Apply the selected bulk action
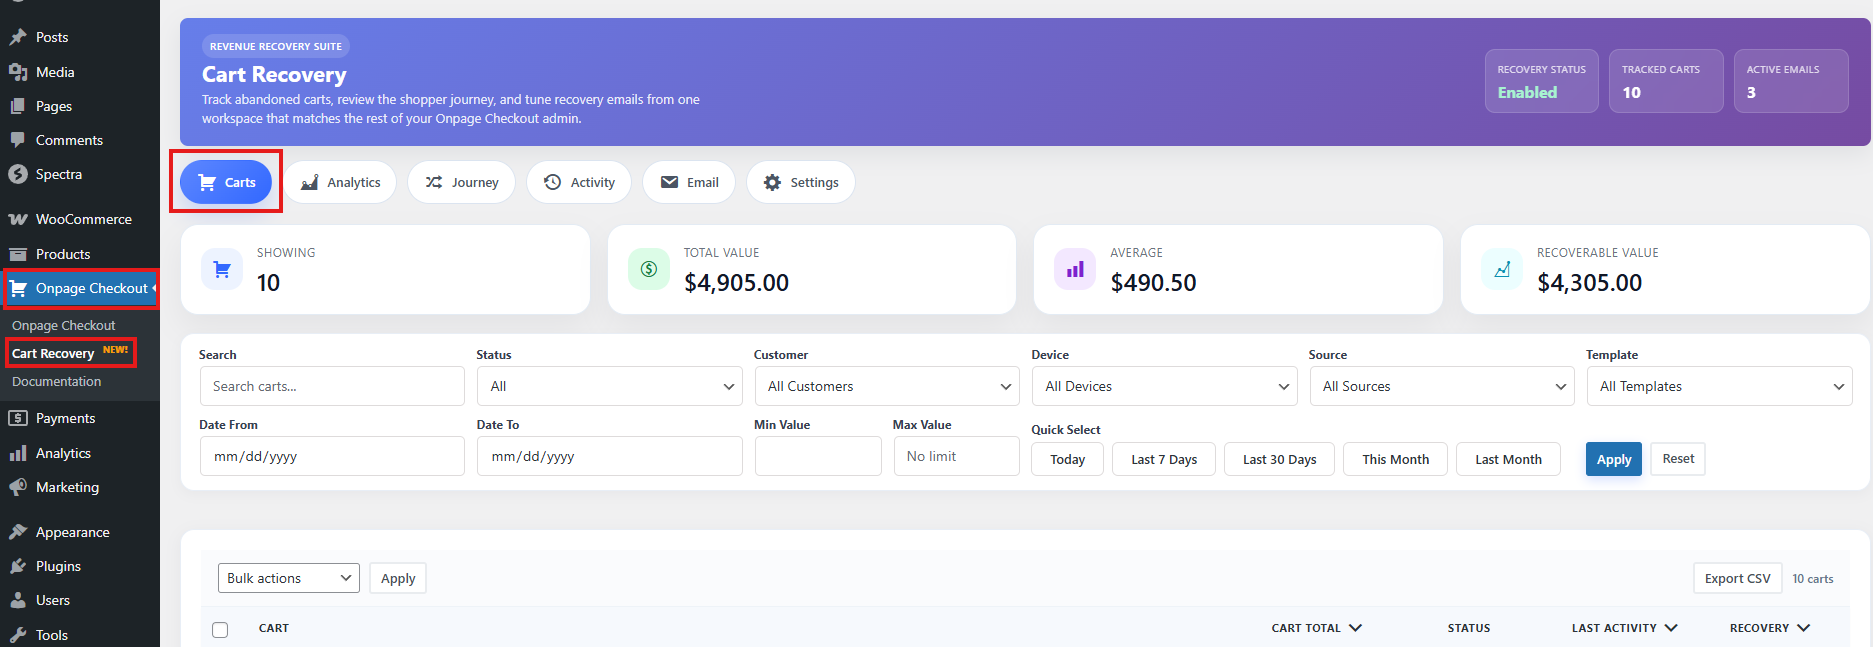 pyautogui.click(x=398, y=578)
